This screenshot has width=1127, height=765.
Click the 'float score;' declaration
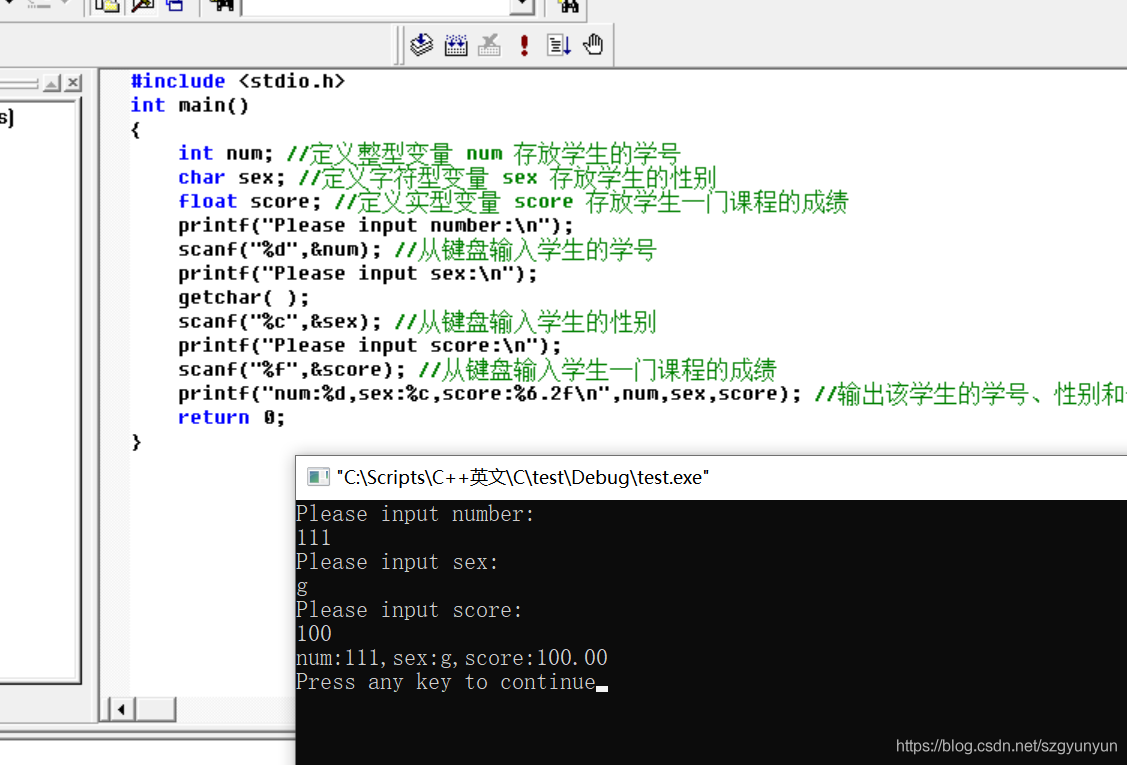click(x=249, y=201)
